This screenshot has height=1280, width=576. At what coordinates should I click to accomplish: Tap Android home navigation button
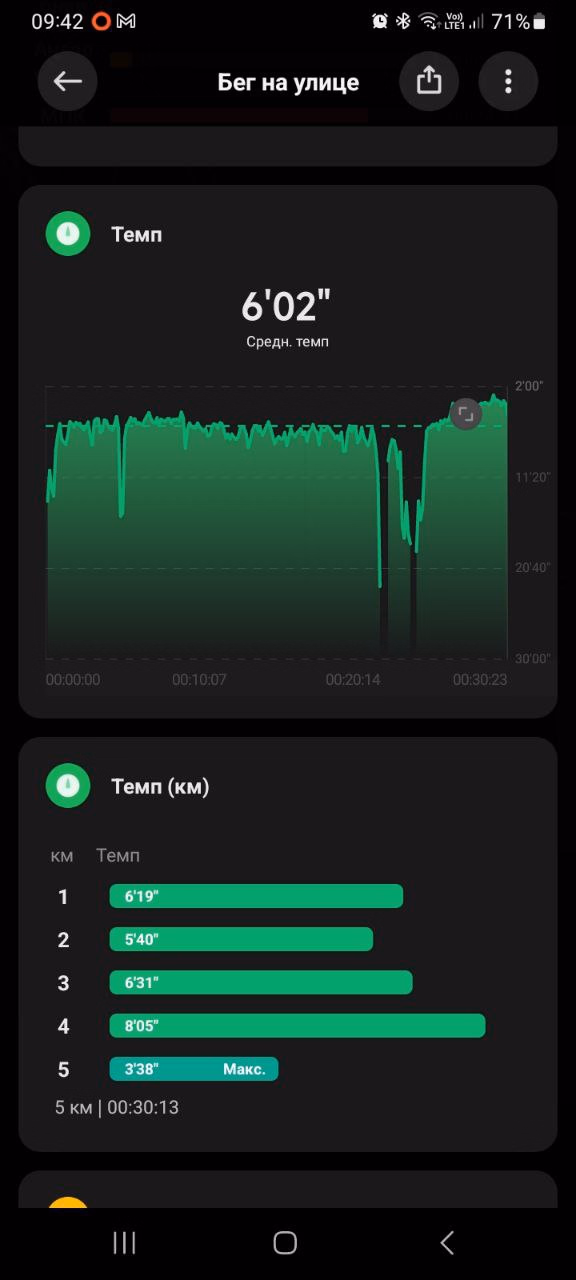click(285, 1243)
